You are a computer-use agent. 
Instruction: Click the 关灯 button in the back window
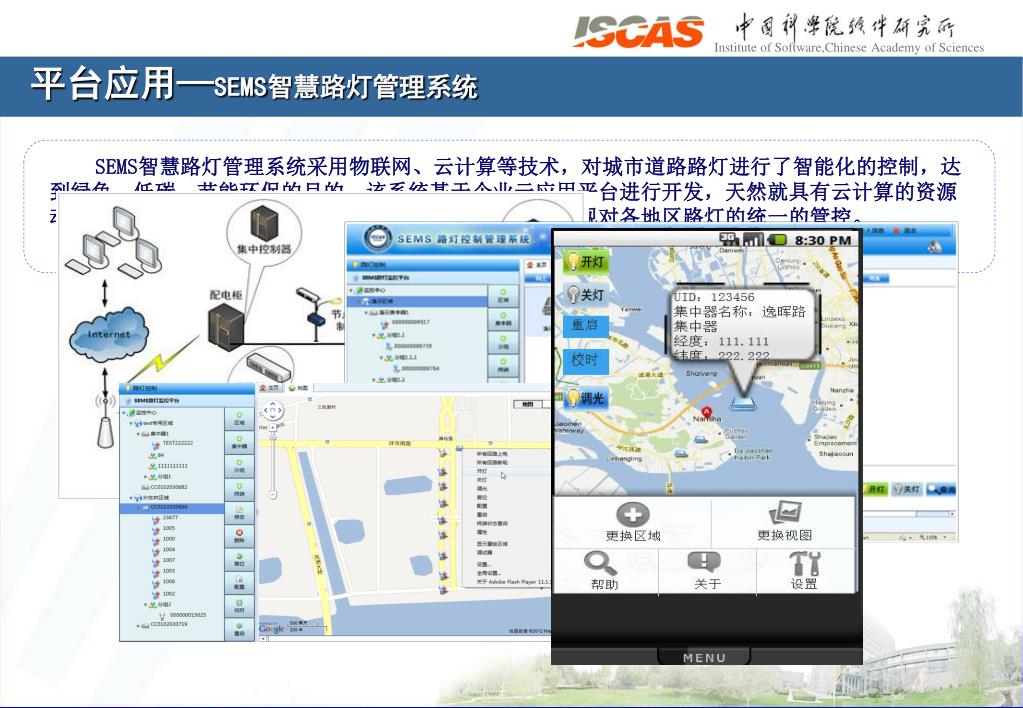click(906, 489)
